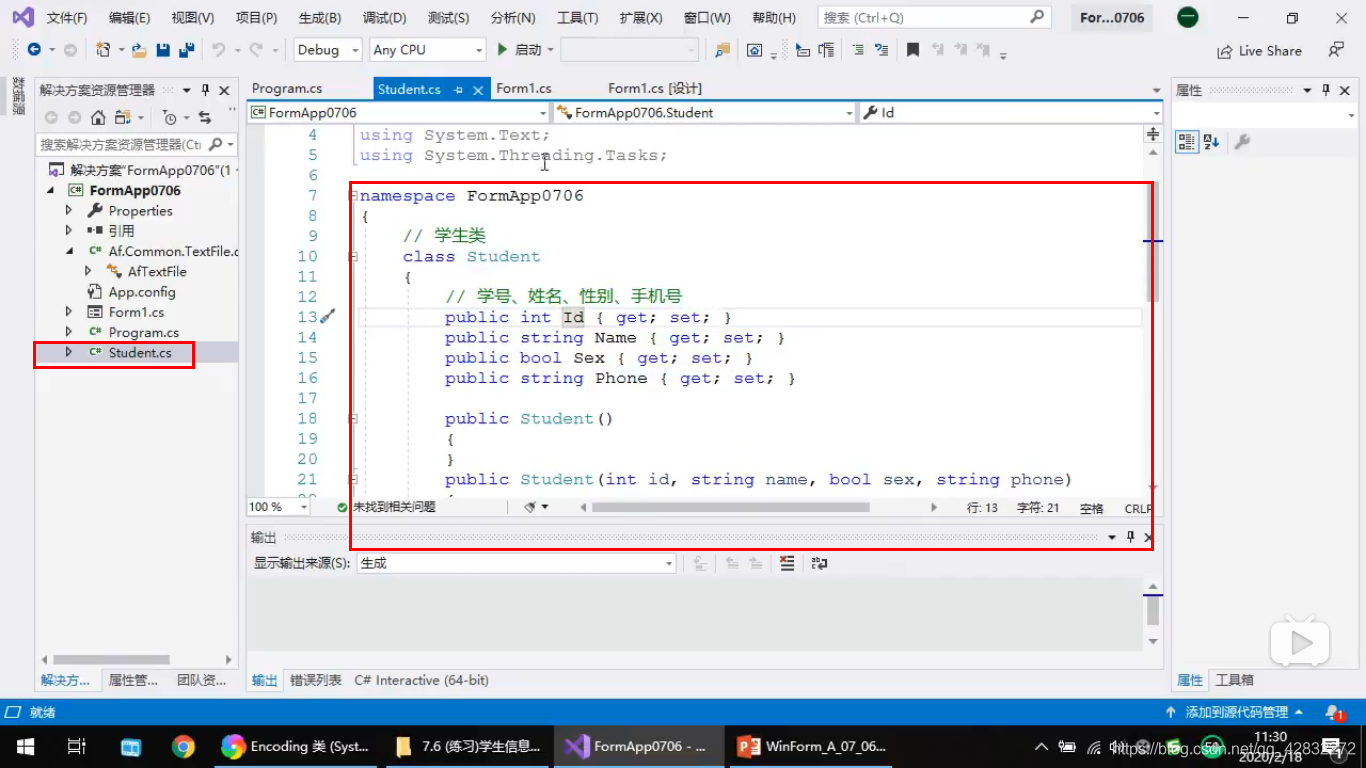
Task: Open pending changes filter clock icon
Action: 170,117
